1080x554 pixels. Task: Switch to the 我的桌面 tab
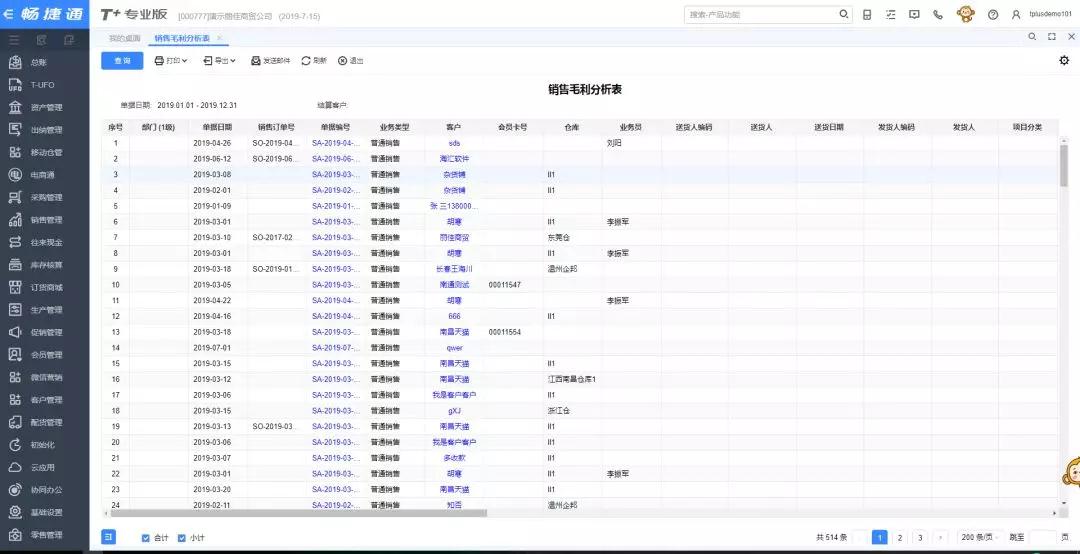(125, 38)
